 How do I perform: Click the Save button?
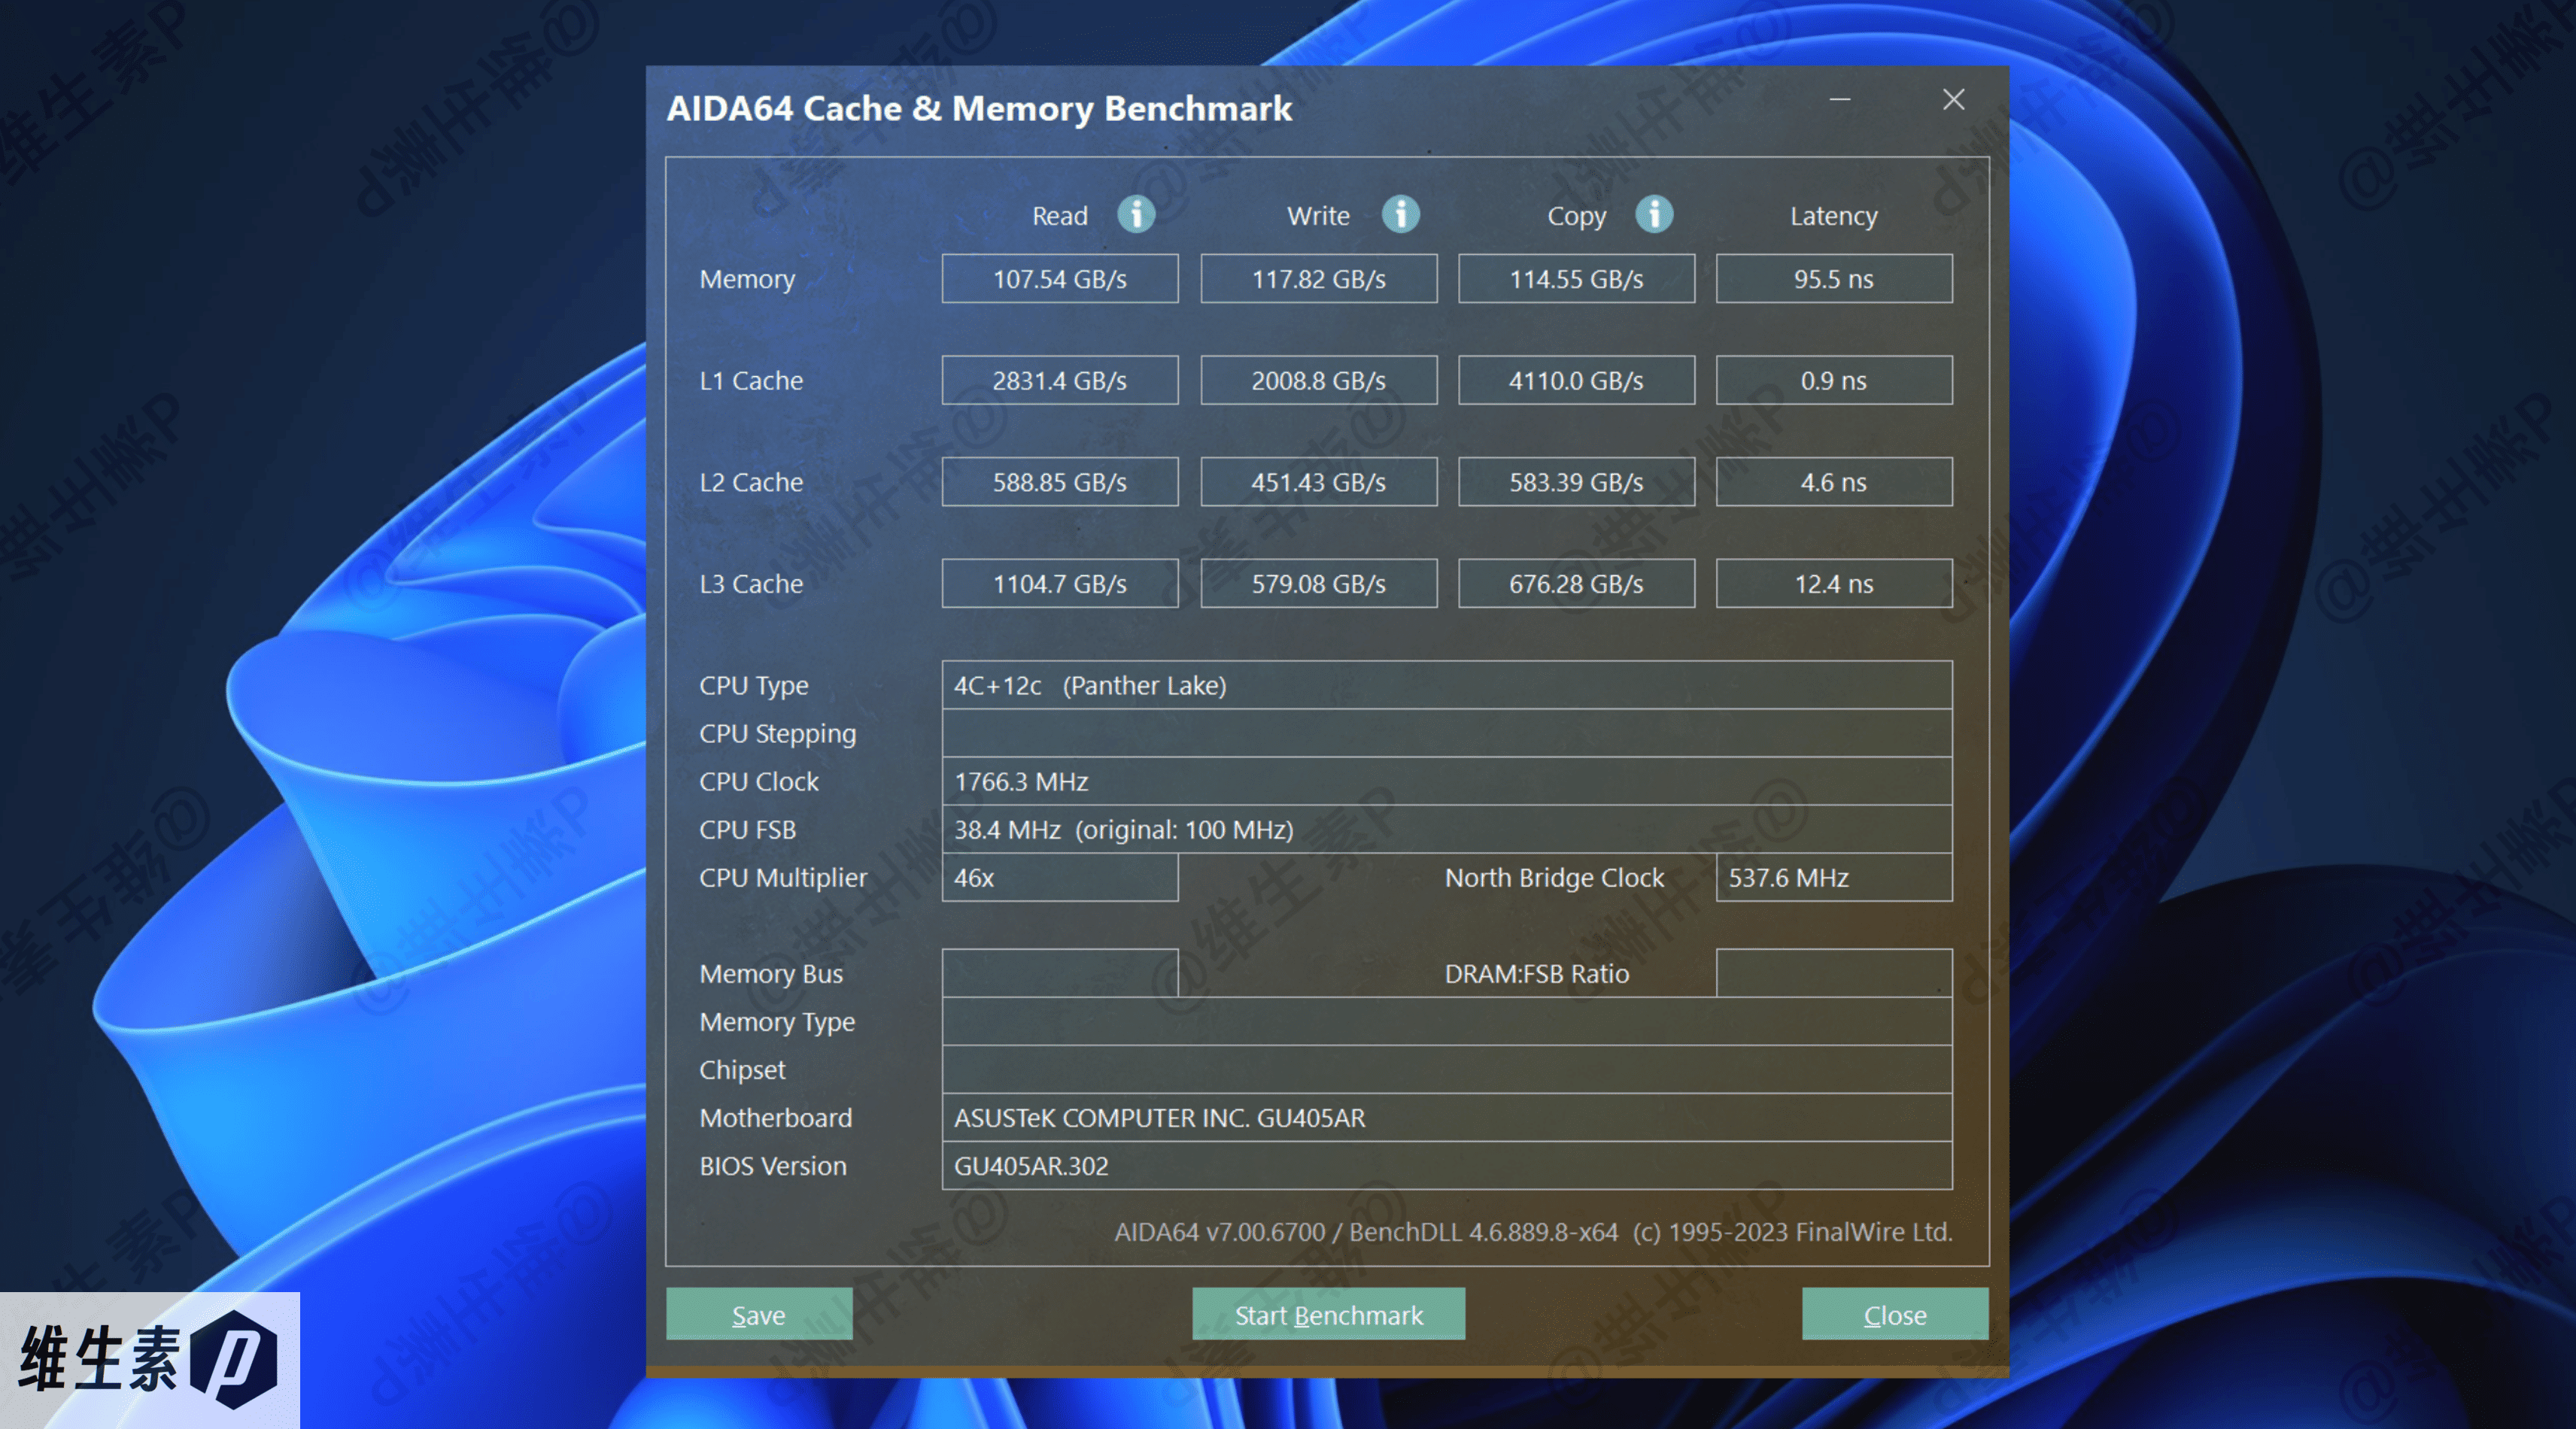pos(759,1314)
